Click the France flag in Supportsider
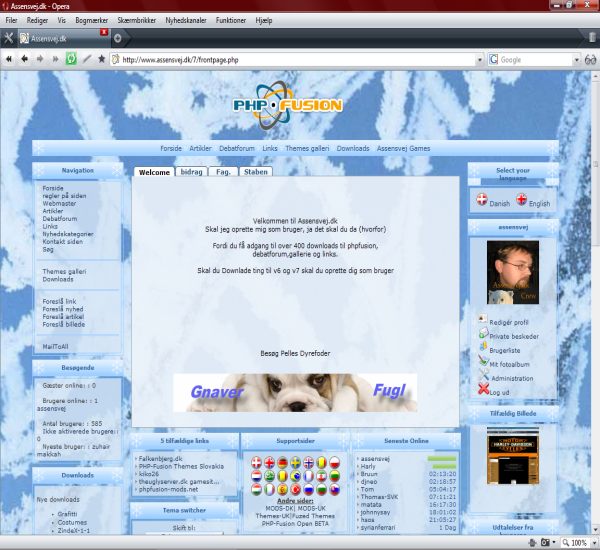Image resolution: width=600 pixels, height=550 pixels. point(308,476)
